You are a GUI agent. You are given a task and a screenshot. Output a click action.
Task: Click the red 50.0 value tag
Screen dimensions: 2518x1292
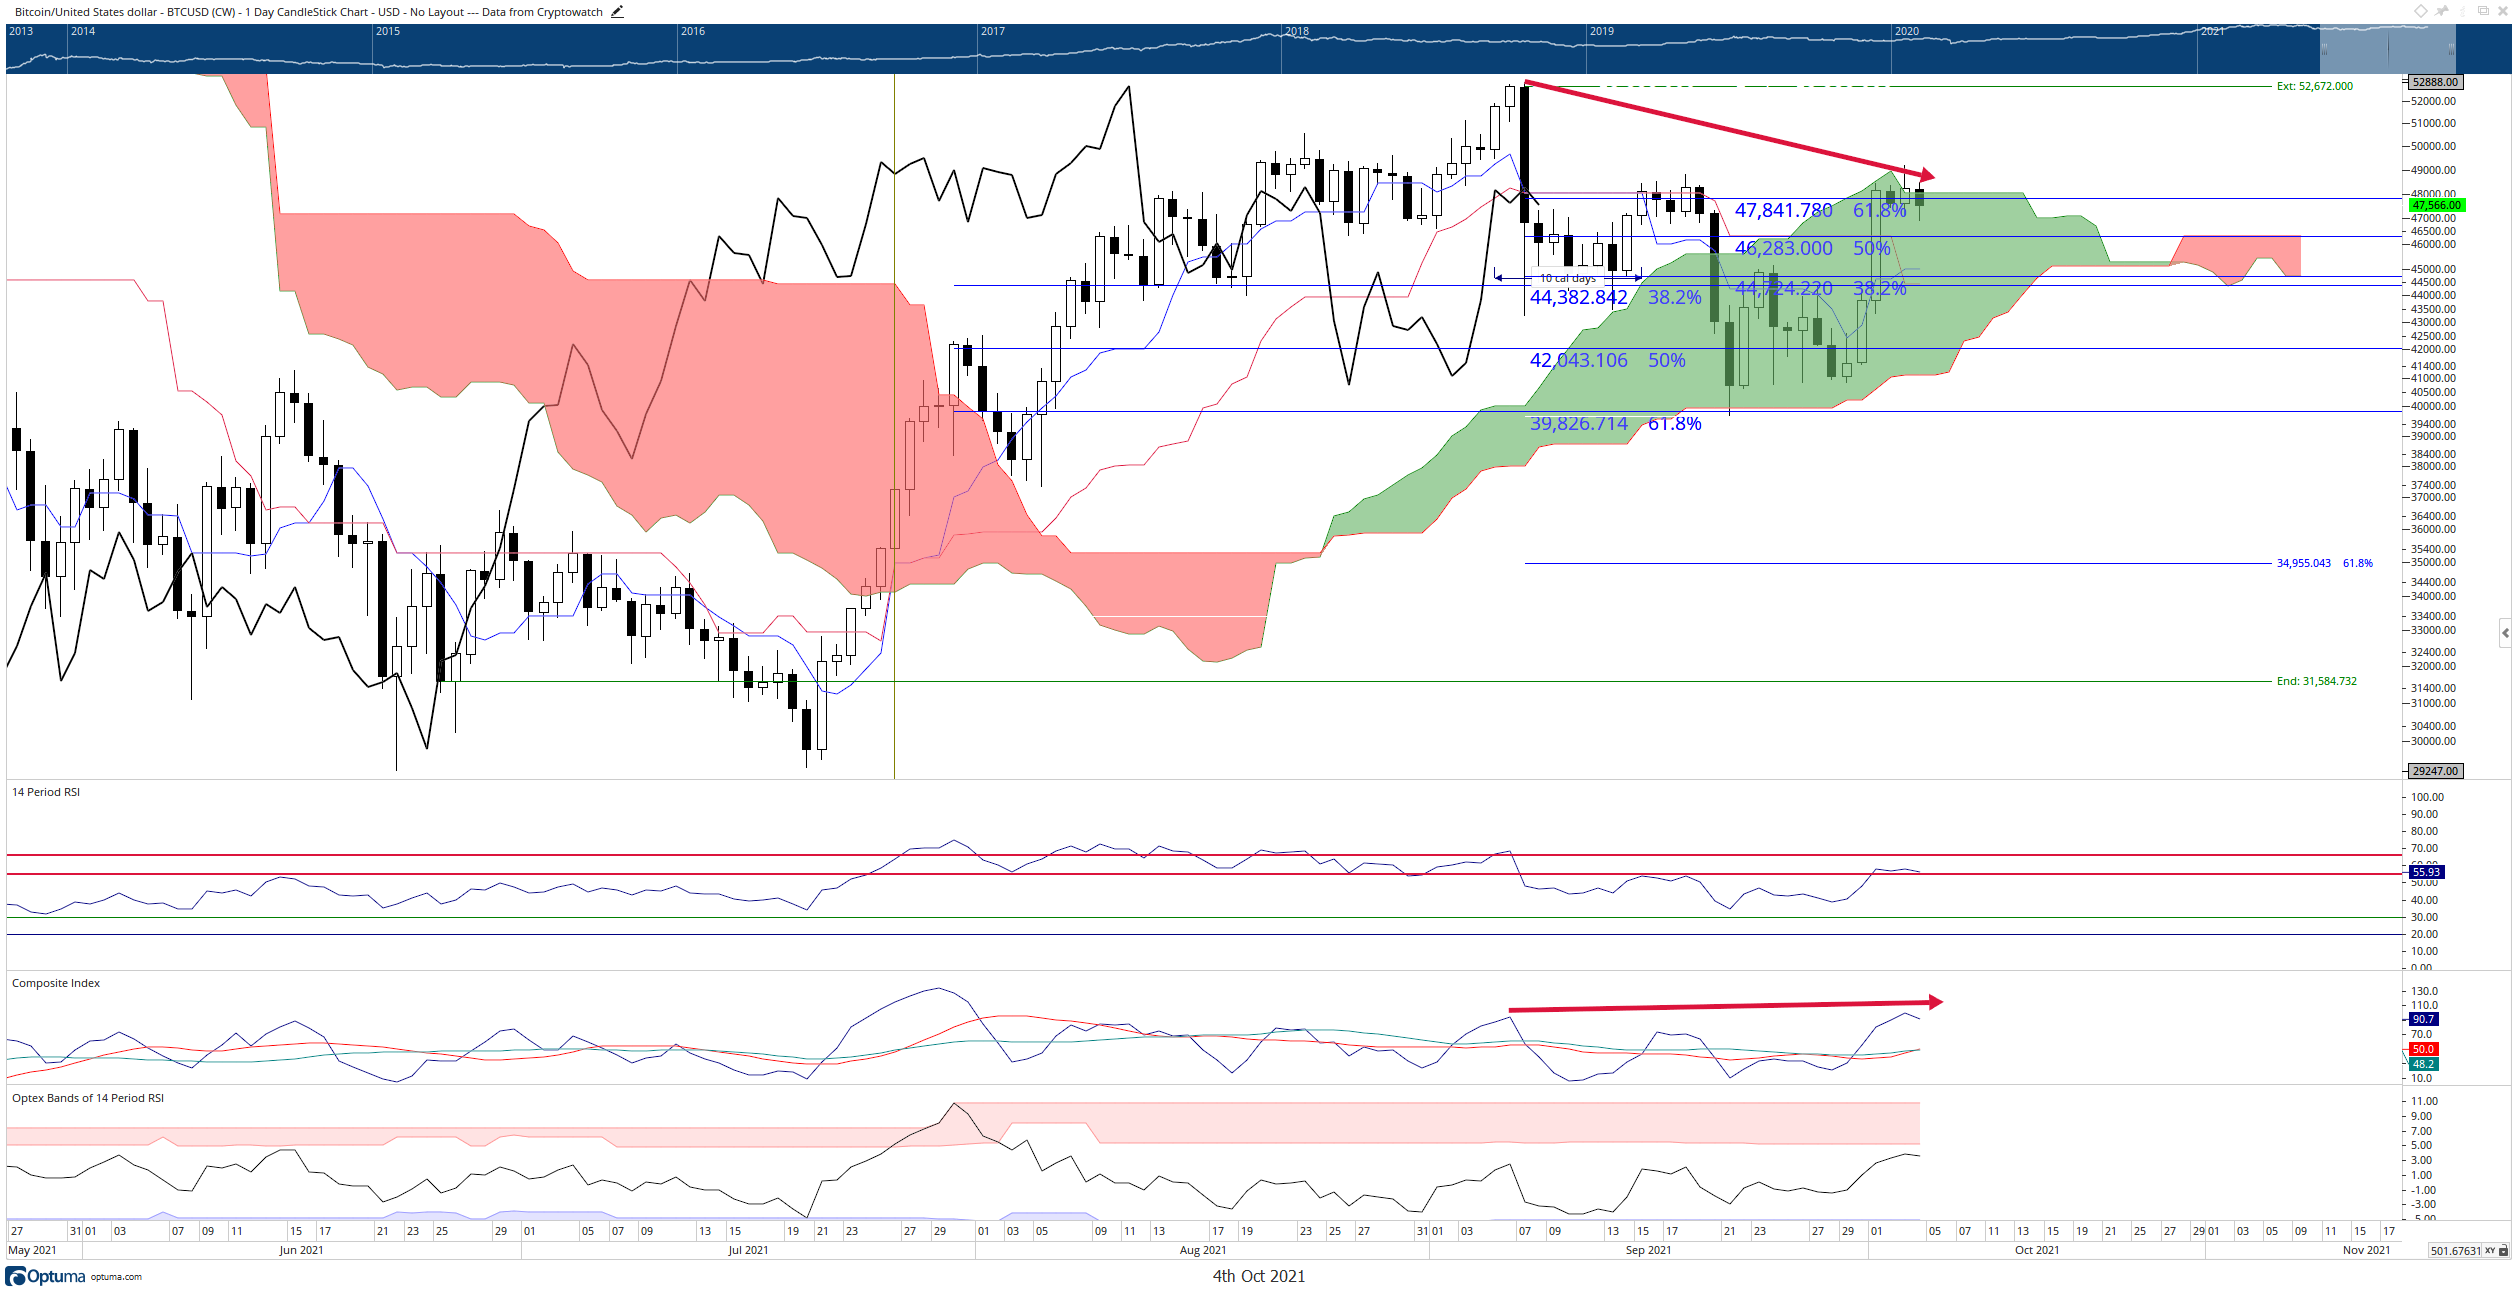[x=2423, y=1049]
